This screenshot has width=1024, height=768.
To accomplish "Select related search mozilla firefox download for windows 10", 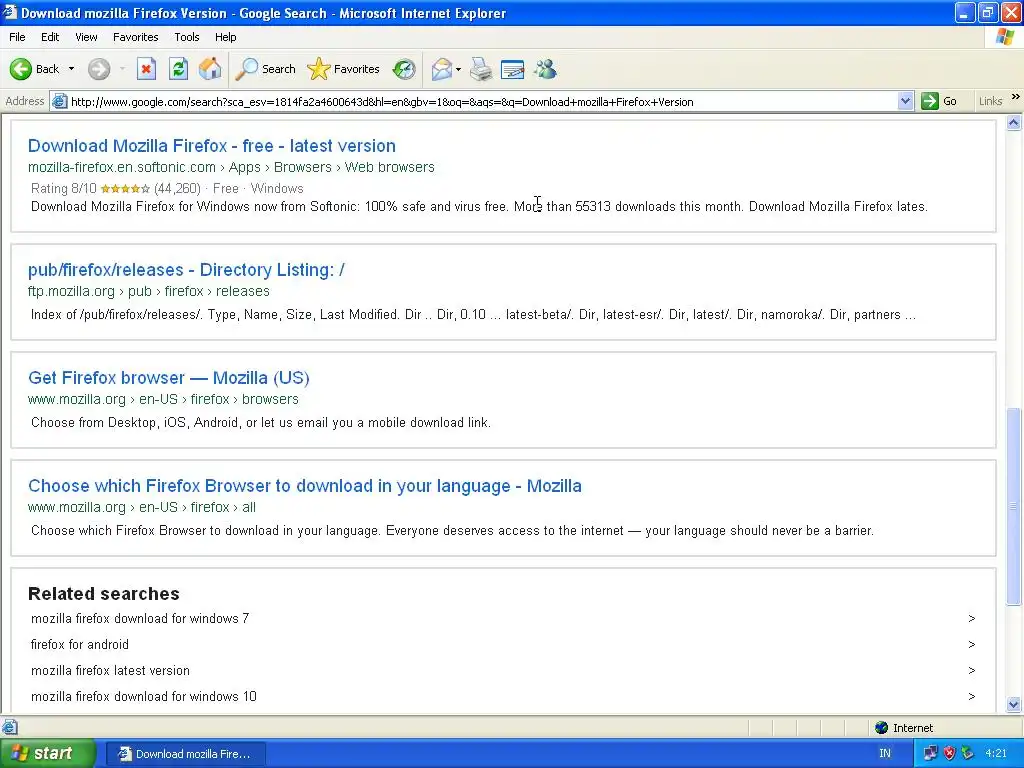I will click(x=144, y=697).
